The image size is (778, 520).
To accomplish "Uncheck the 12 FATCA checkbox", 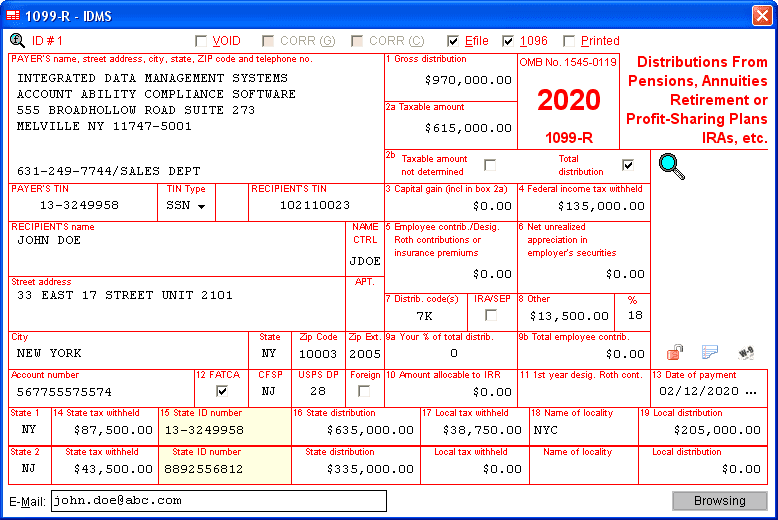I will [222, 391].
